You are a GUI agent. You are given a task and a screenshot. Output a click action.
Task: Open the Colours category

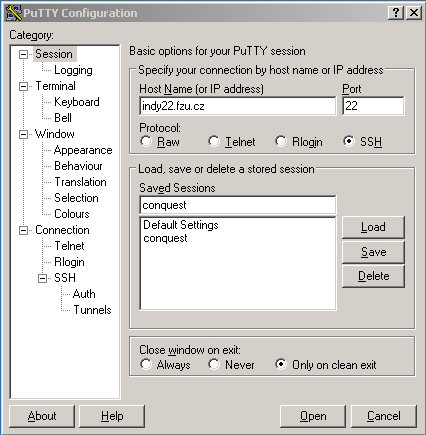click(x=72, y=214)
